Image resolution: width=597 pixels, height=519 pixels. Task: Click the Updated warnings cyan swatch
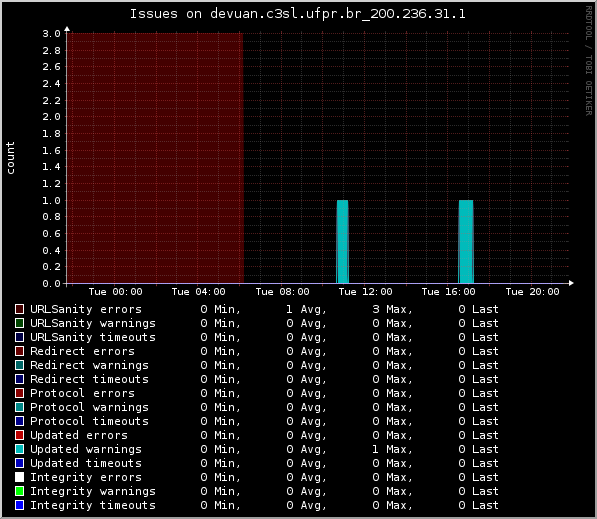[19, 449]
